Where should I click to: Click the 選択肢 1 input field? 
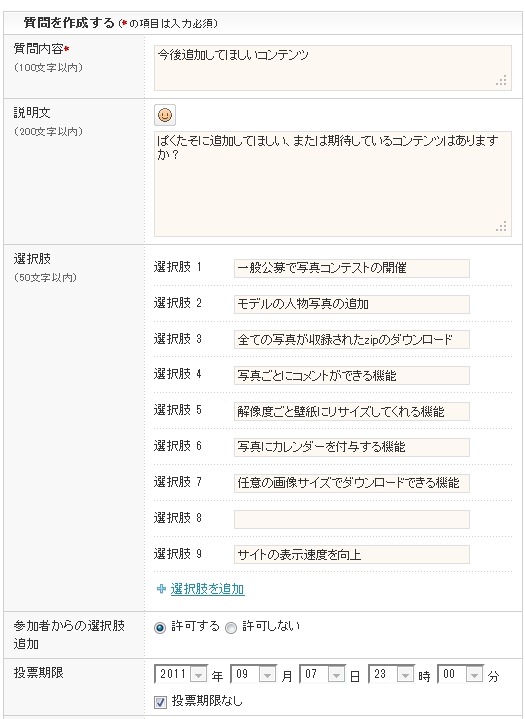click(352, 268)
